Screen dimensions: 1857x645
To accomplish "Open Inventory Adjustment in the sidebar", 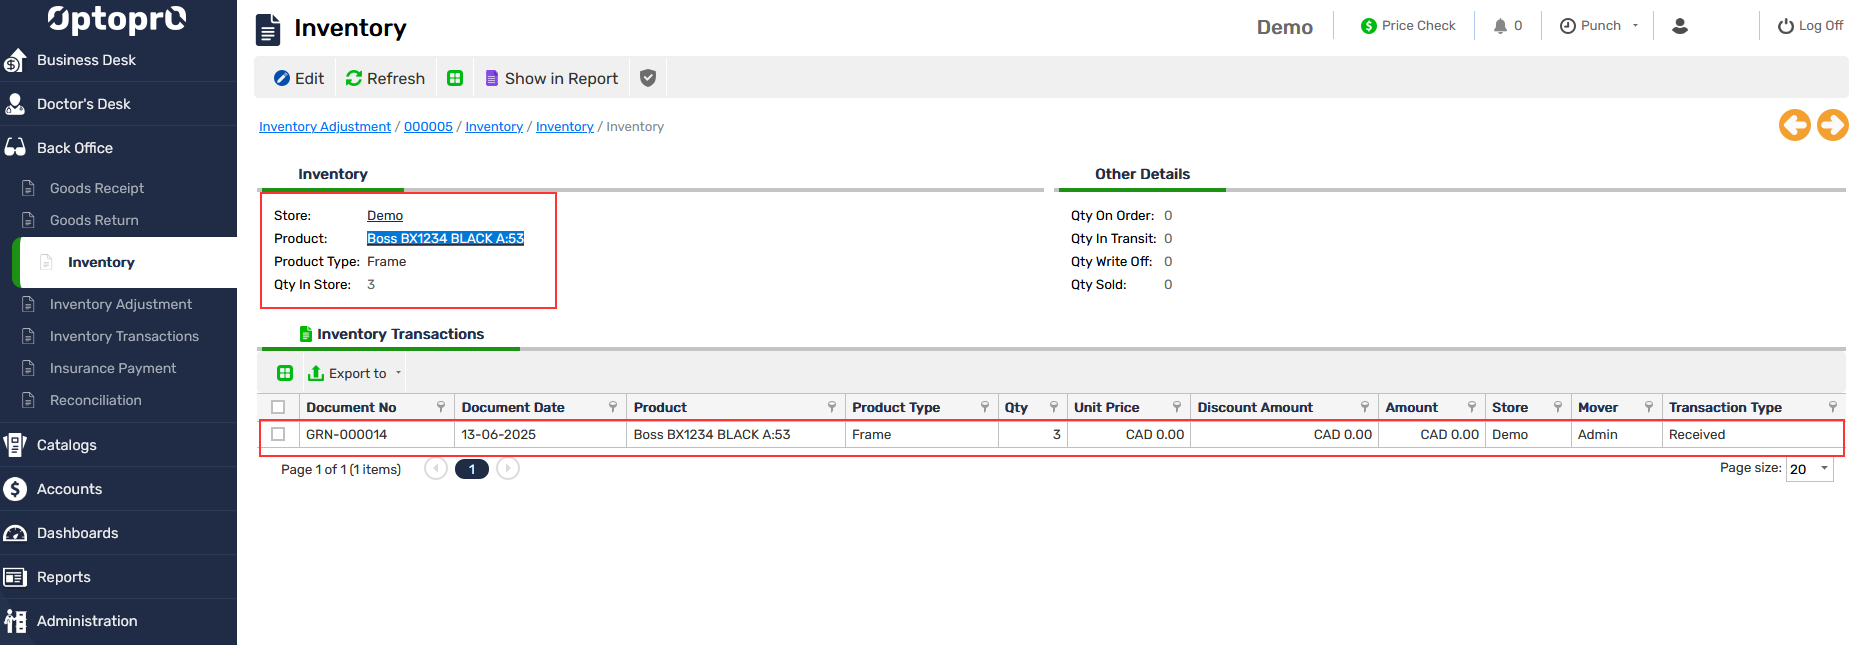I will 120,304.
